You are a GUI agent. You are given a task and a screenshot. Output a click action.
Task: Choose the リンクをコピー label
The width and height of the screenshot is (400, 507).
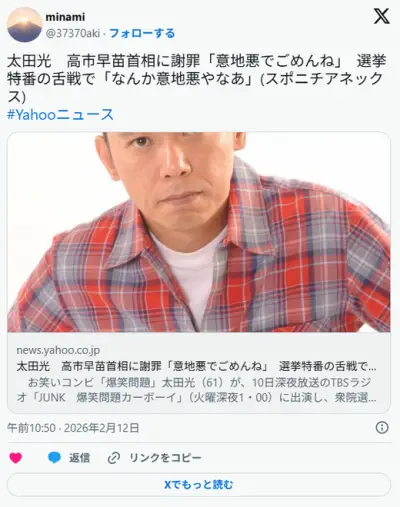165,458
